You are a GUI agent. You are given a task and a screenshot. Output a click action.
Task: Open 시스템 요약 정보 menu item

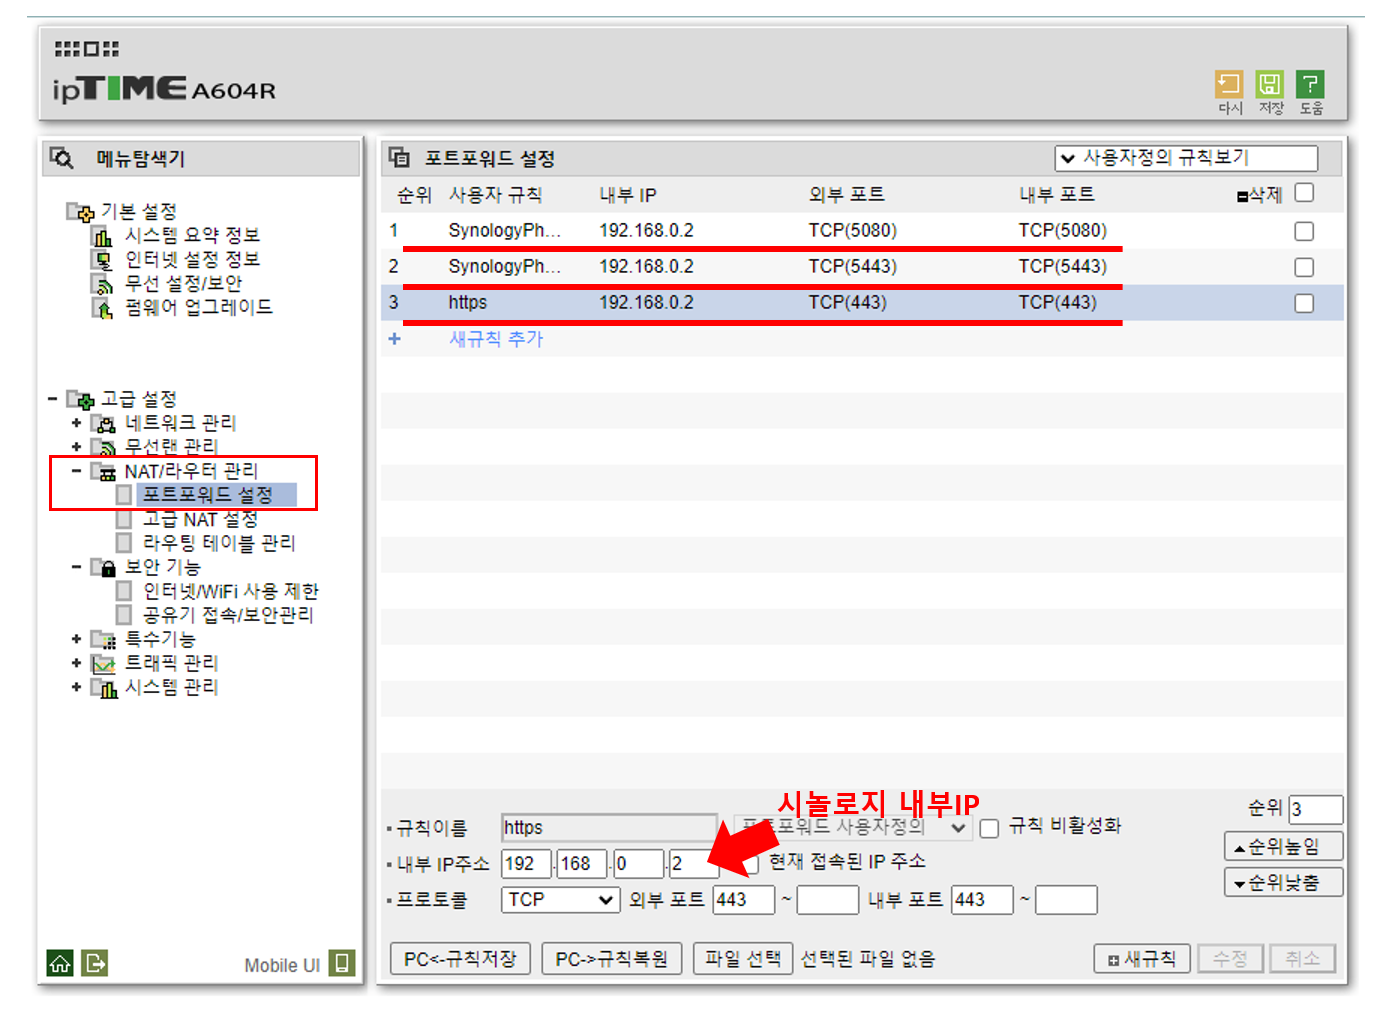(x=192, y=236)
